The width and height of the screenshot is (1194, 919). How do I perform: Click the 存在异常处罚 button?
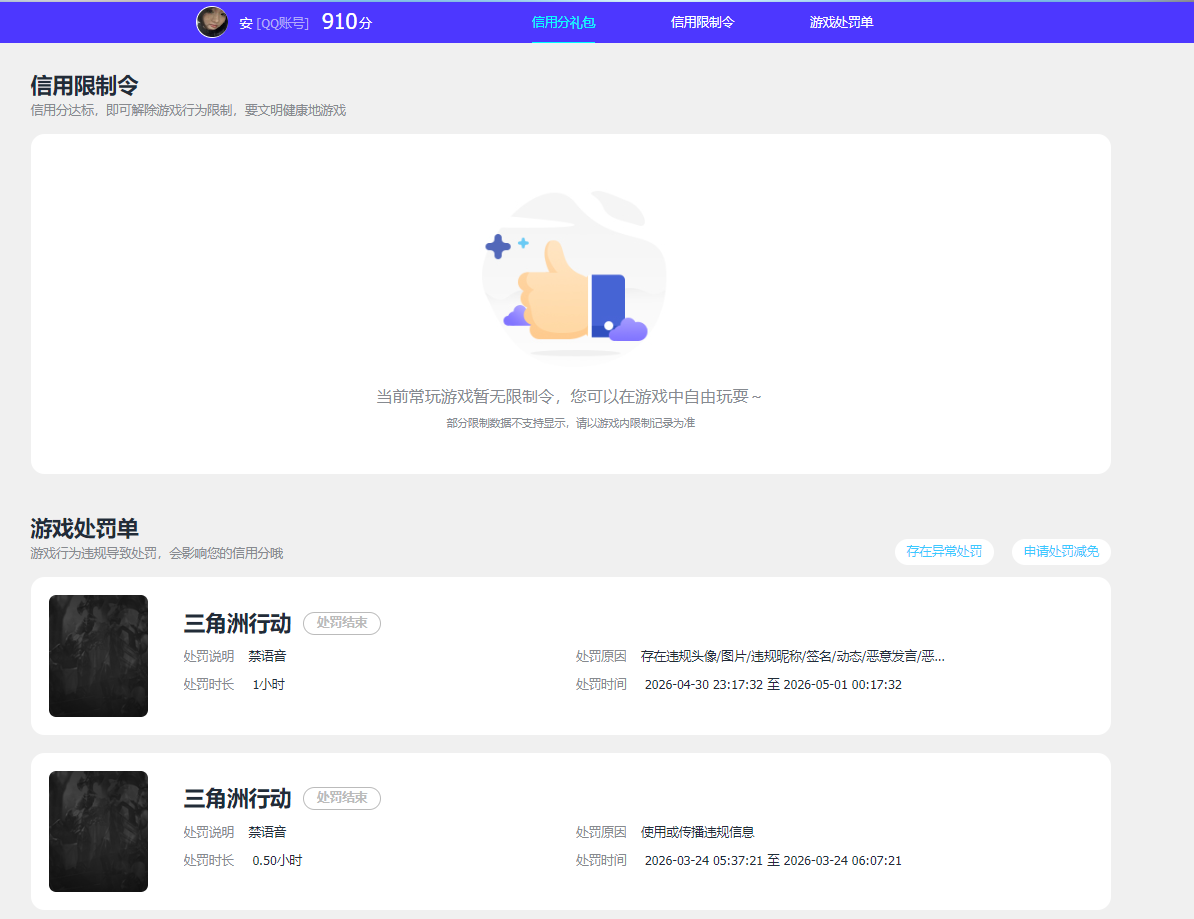[x=944, y=551]
